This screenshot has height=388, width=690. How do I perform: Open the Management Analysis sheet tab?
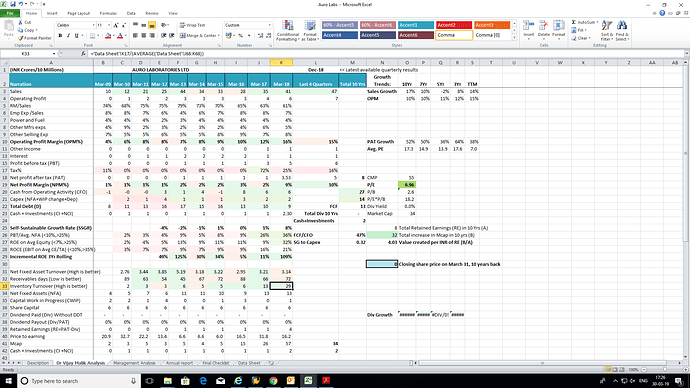click(134, 363)
